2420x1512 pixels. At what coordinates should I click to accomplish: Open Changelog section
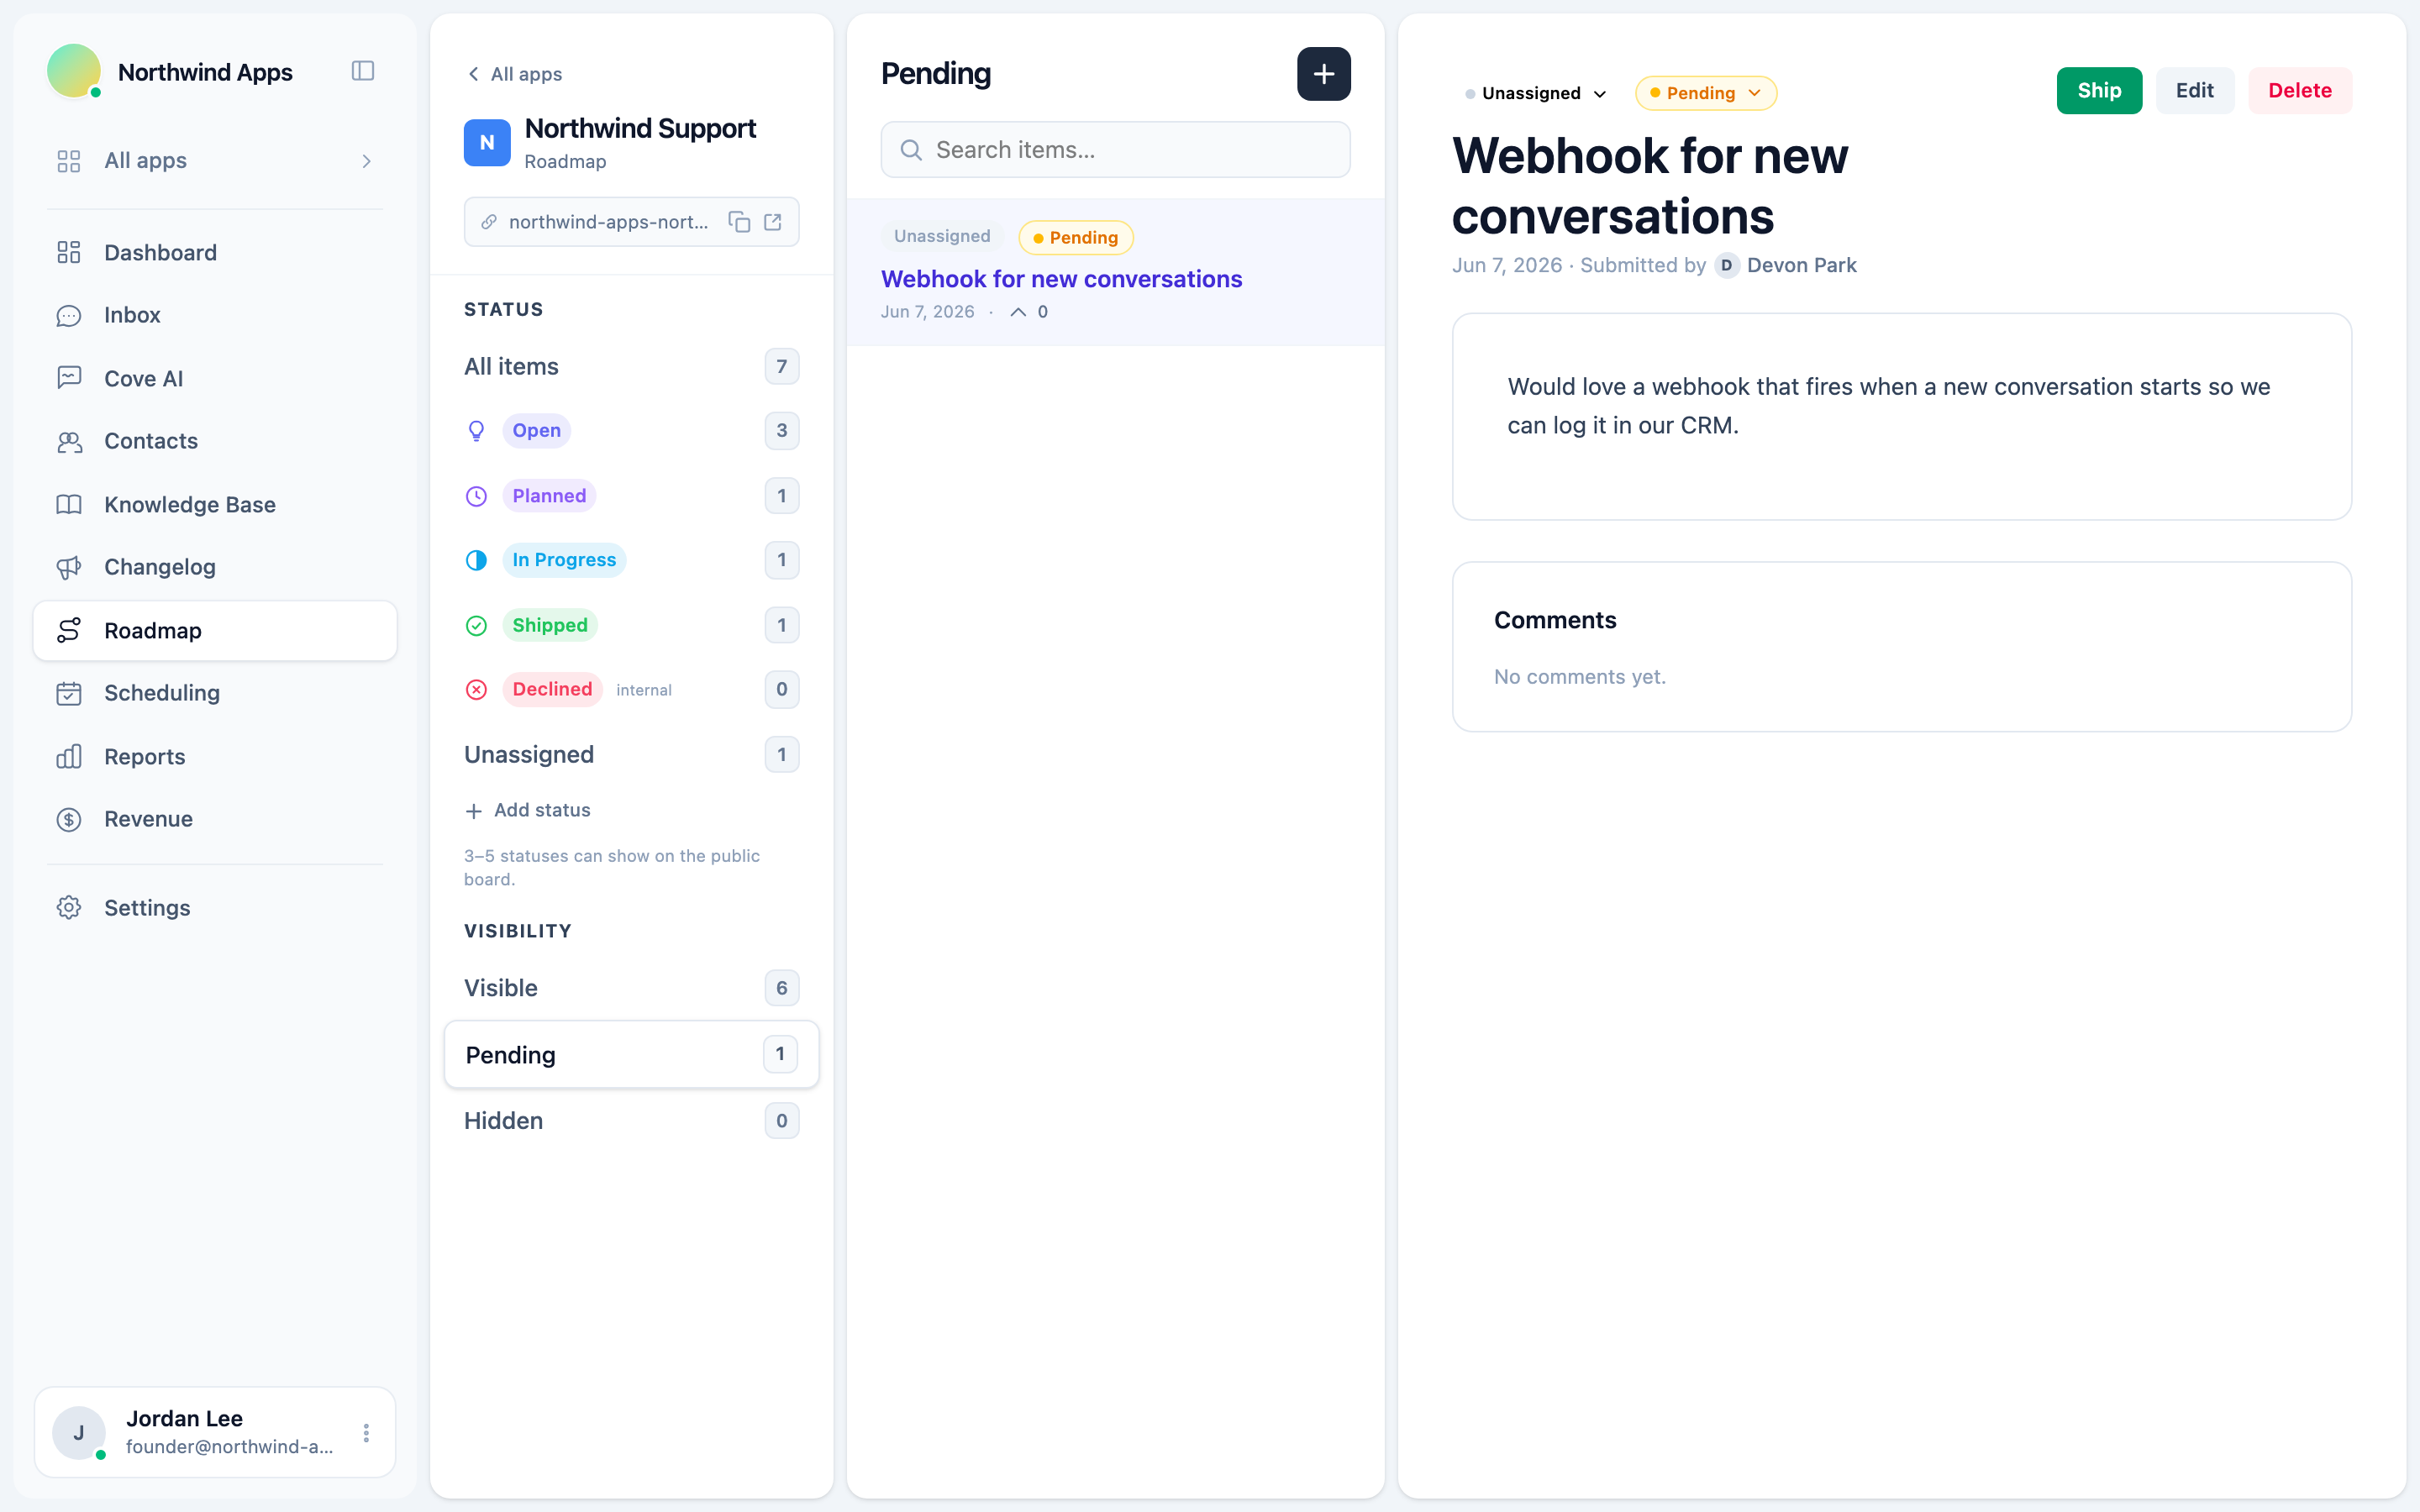click(x=215, y=568)
